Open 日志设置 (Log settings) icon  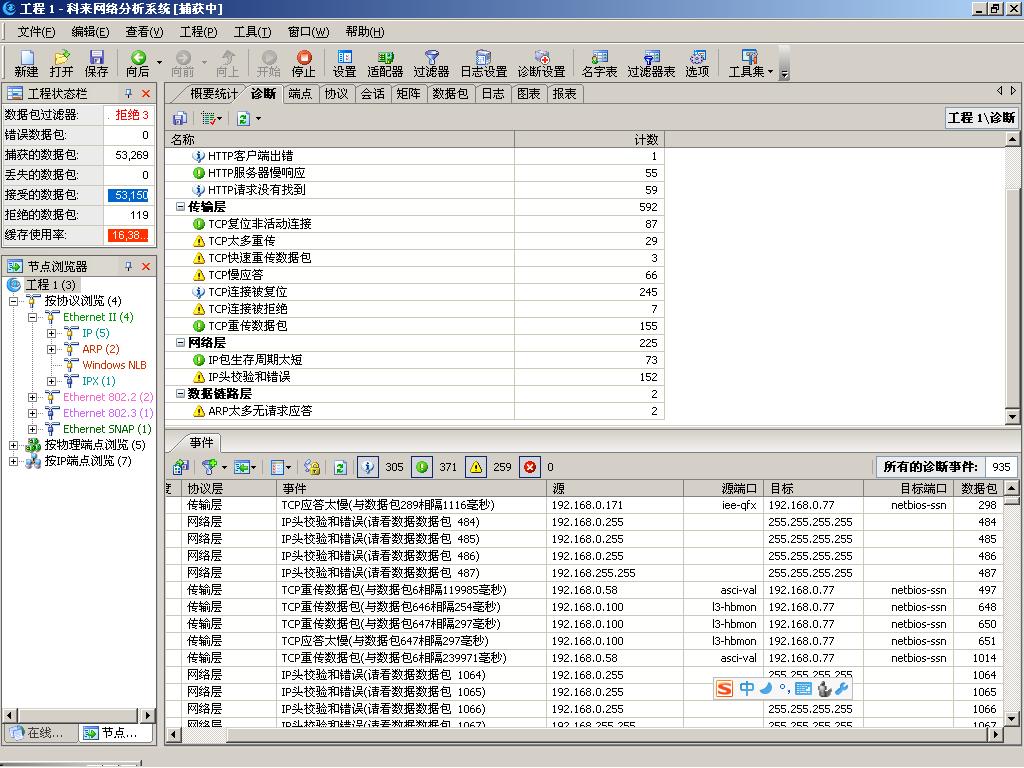pyautogui.click(x=483, y=63)
